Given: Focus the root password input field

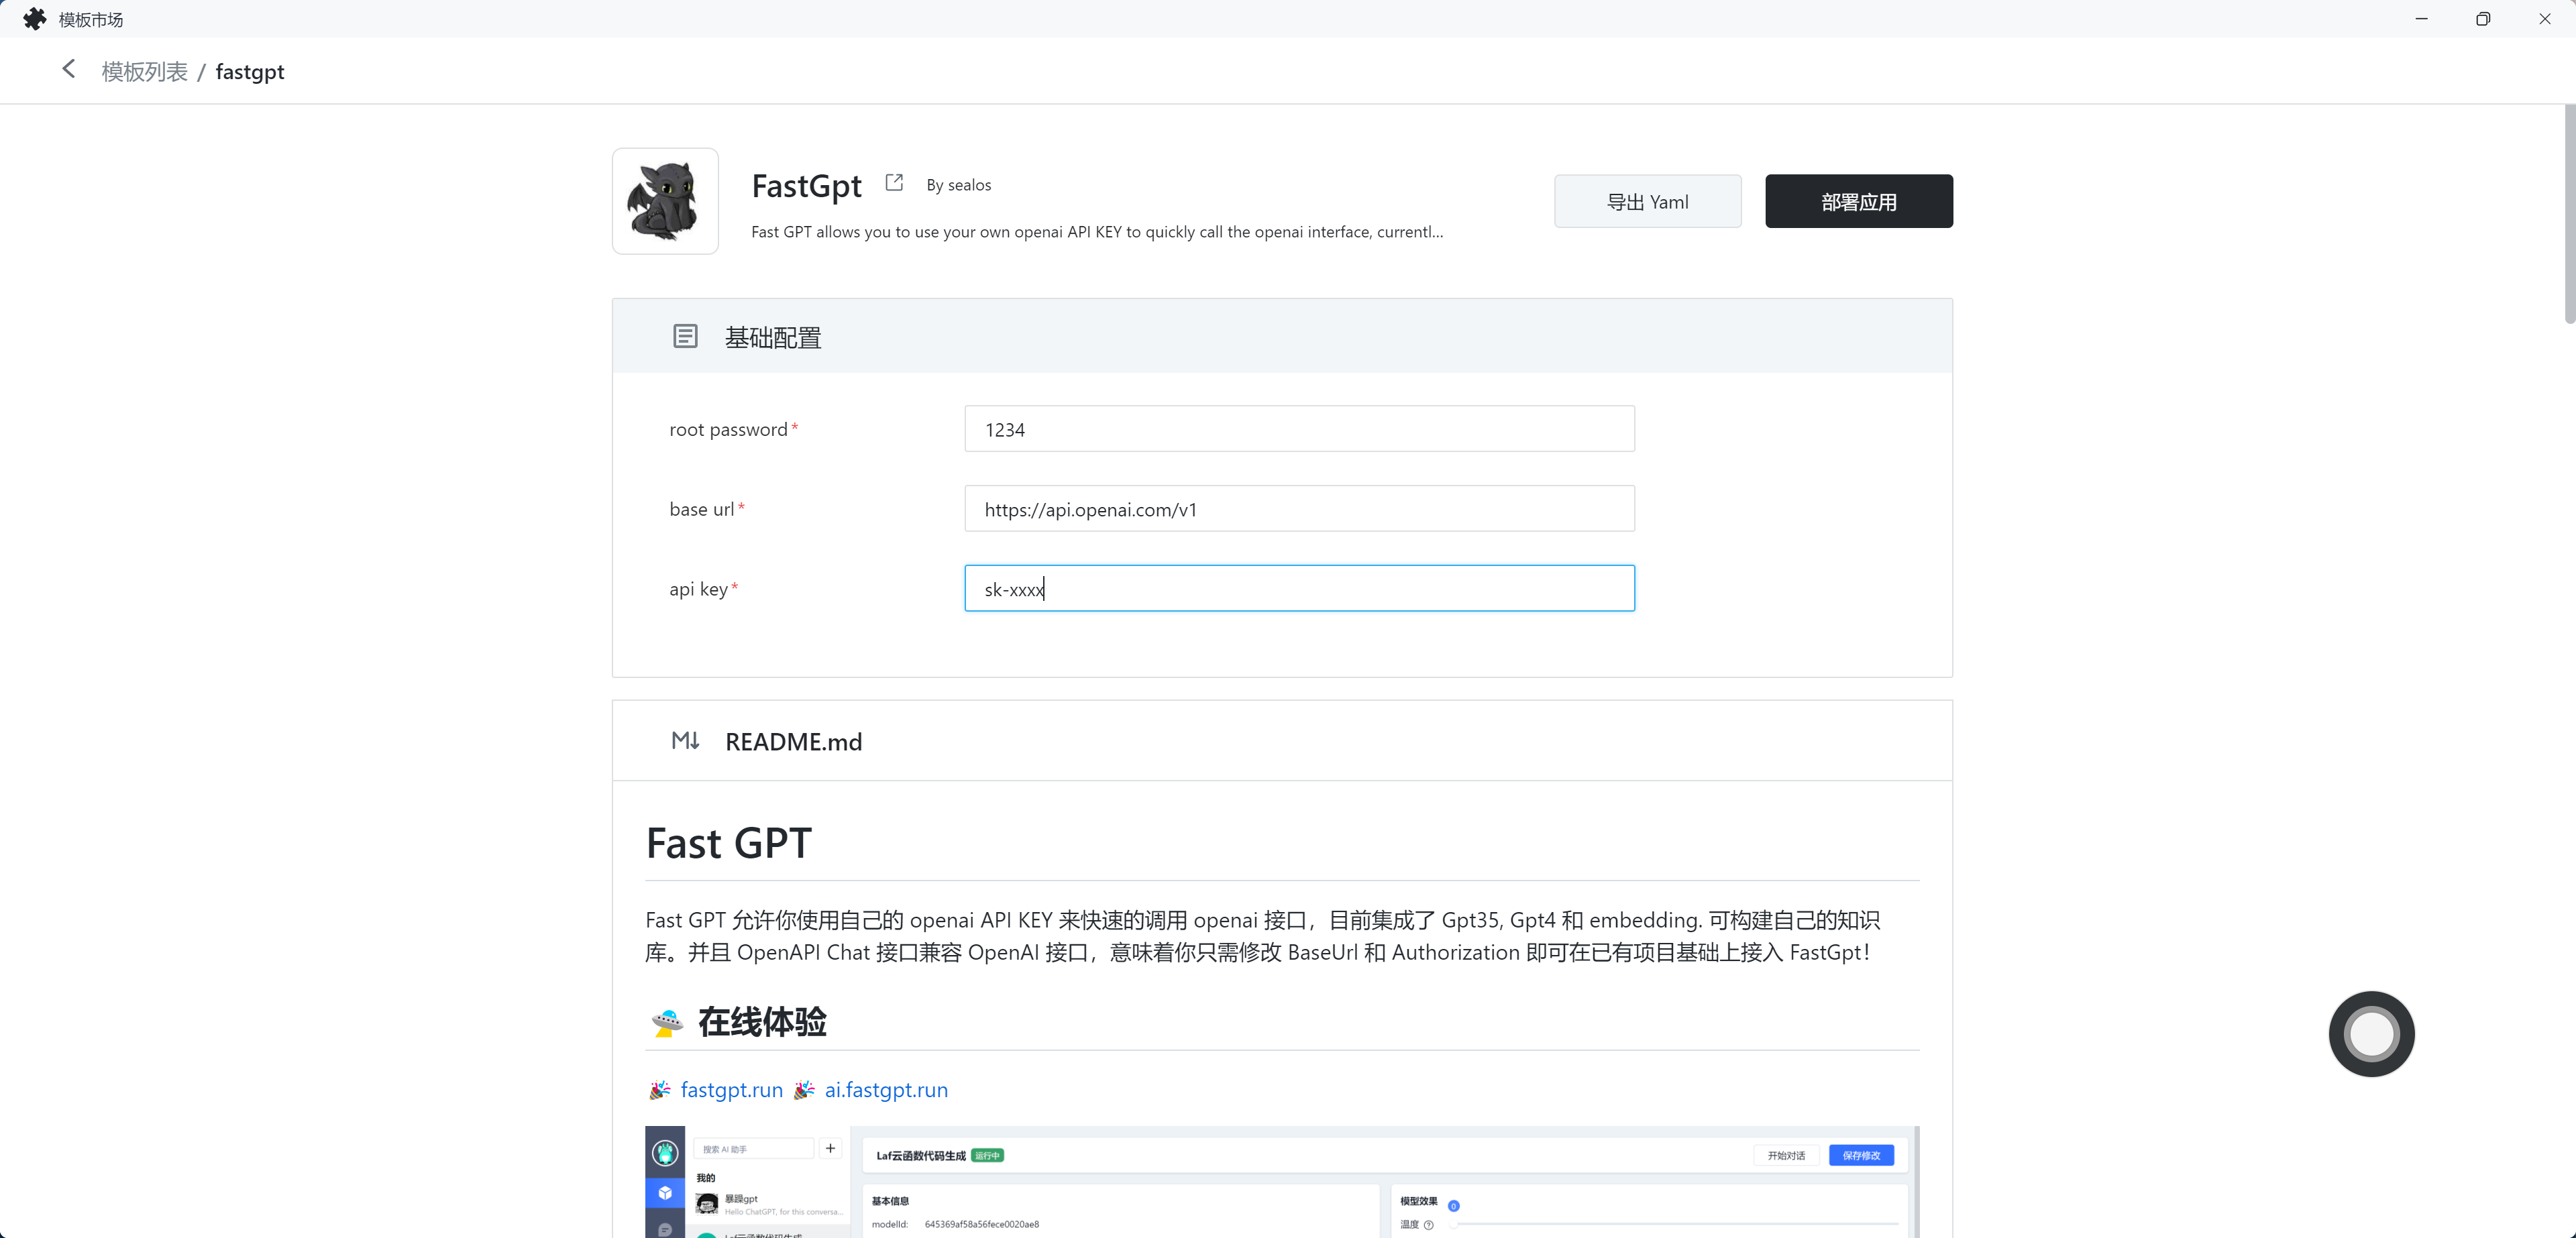Looking at the screenshot, I should pyautogui.click(x=1299, y=429).
